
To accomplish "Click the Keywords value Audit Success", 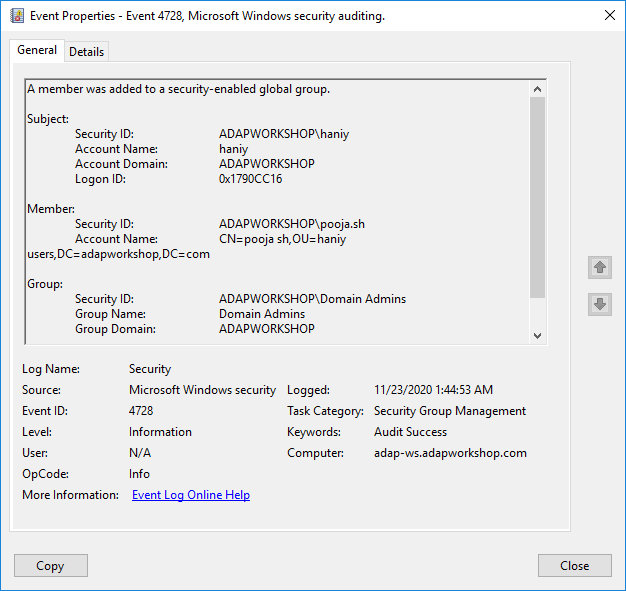I will coord(410,432).
